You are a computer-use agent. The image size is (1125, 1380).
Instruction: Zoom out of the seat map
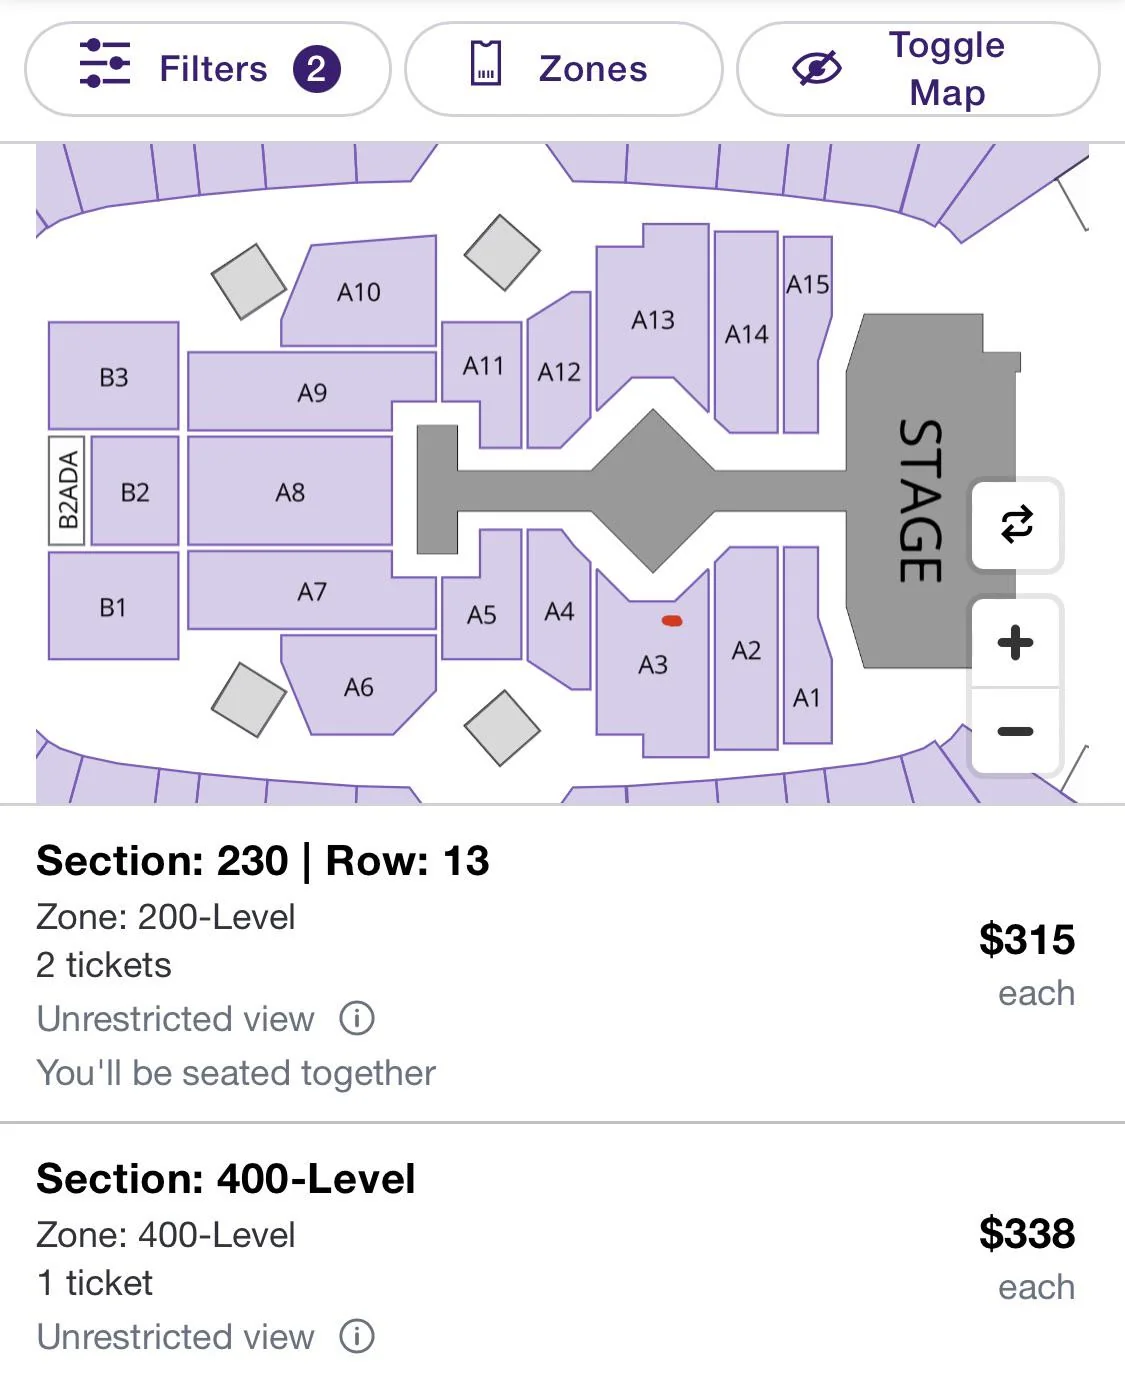point(1016,731)
